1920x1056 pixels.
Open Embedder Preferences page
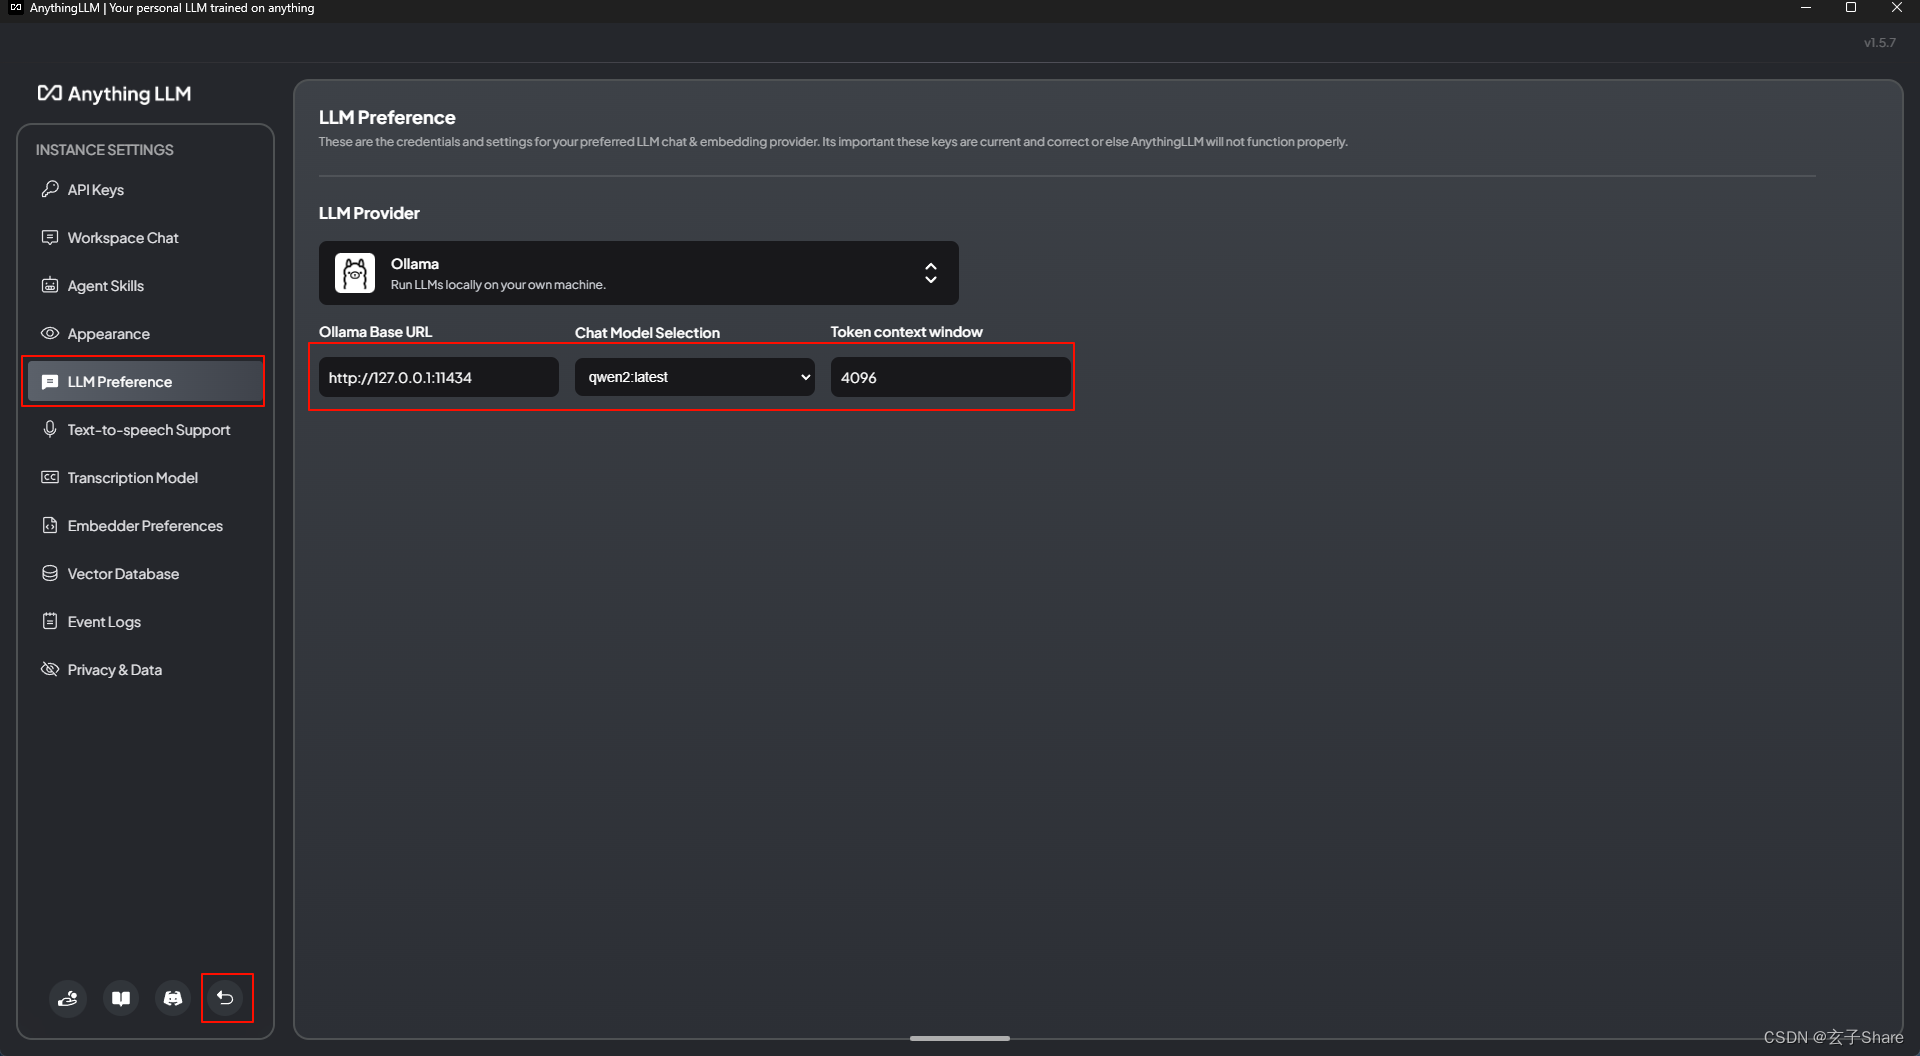[x=146, y=525]
